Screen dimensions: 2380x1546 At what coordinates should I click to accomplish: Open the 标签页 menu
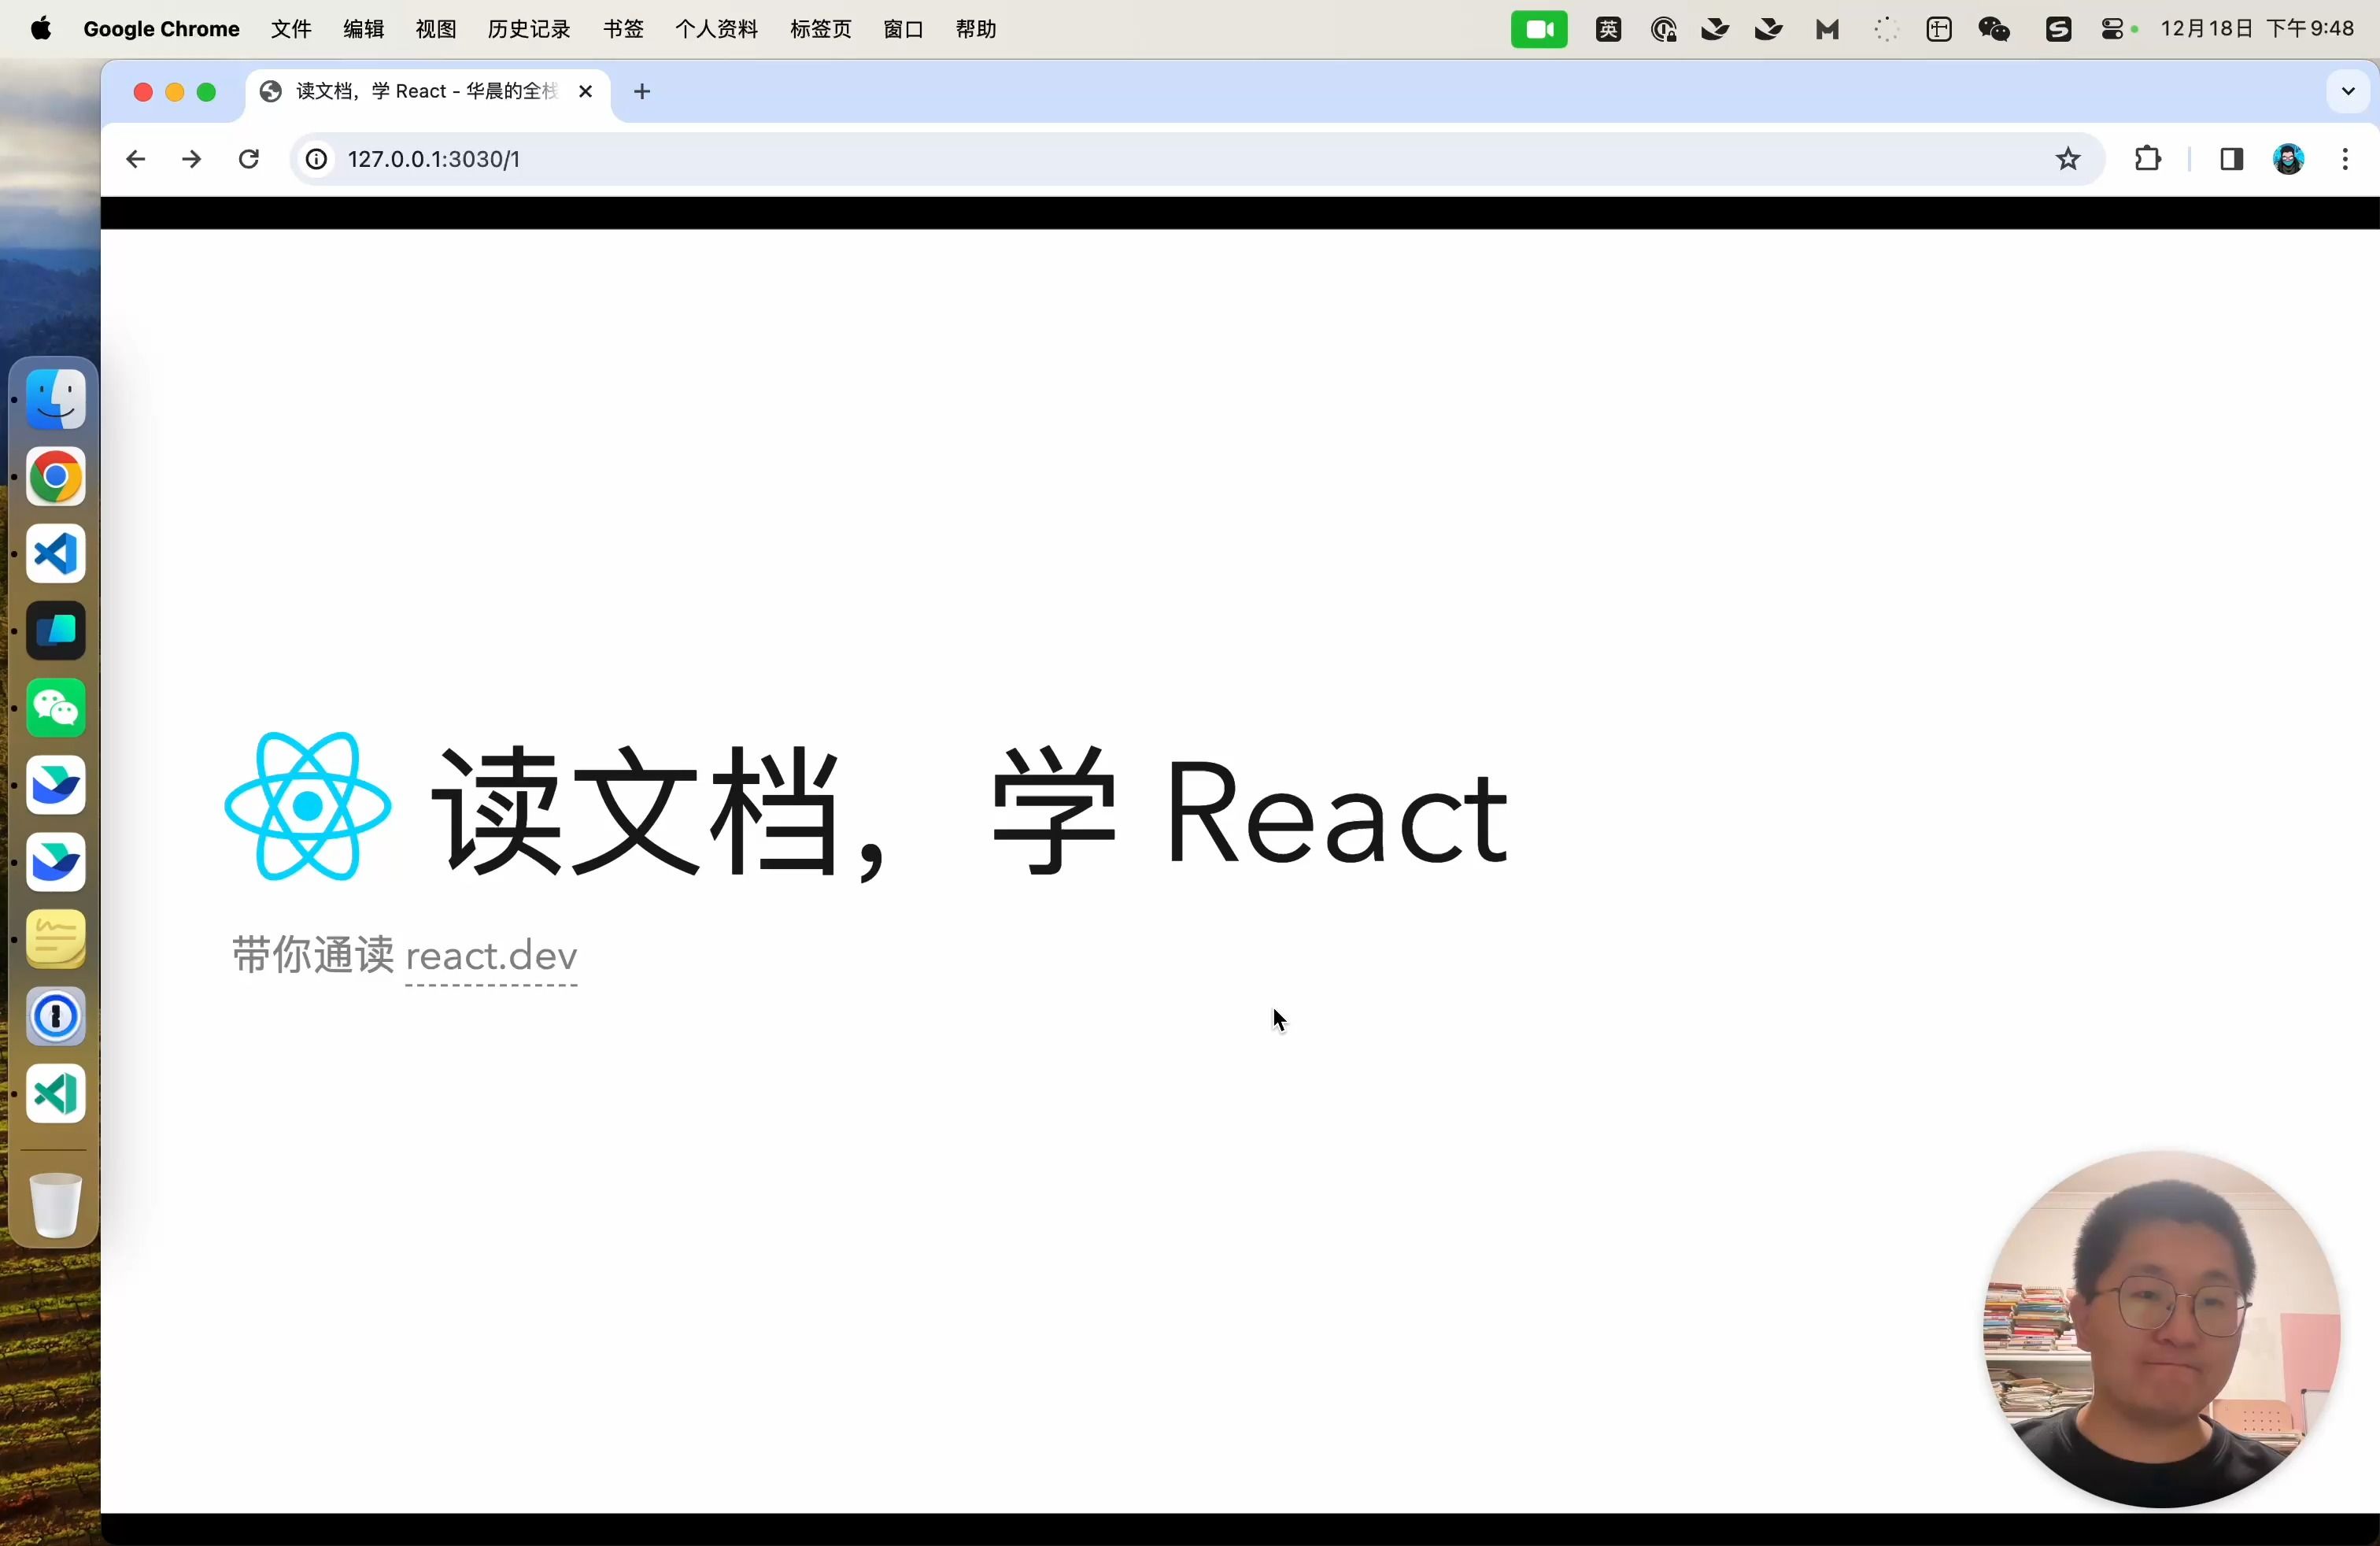point(821,29)
